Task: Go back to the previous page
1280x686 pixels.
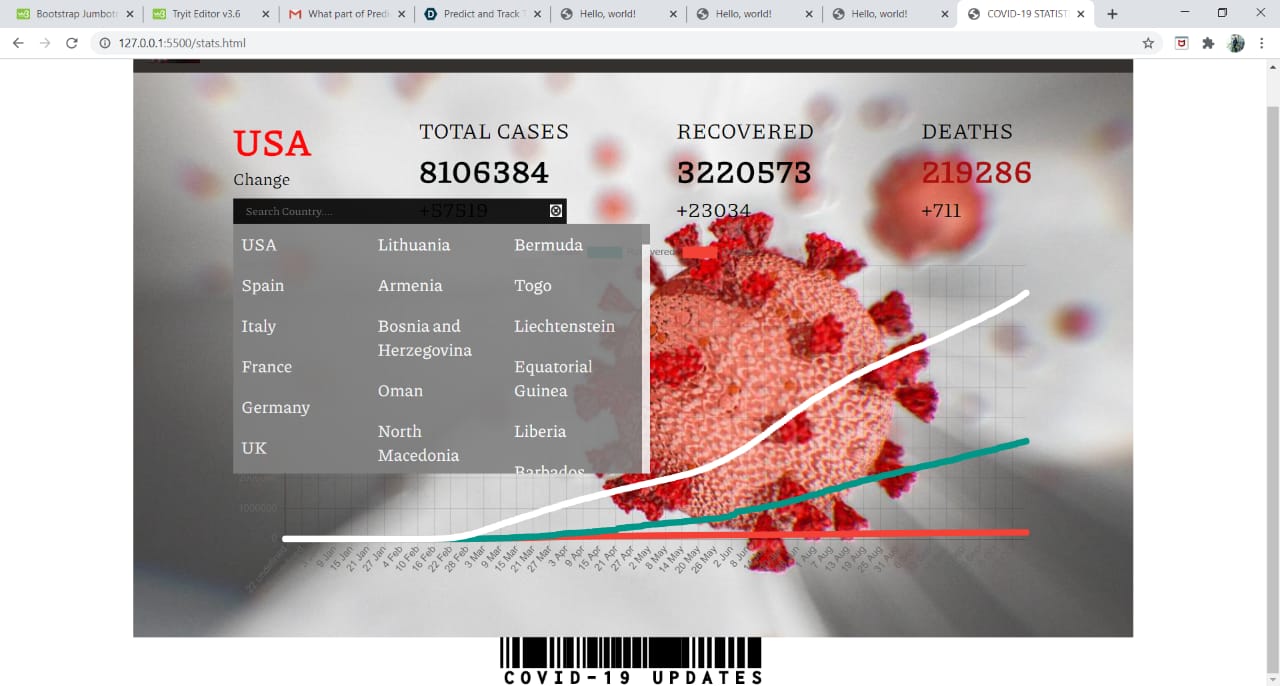Action: point(18,43)
